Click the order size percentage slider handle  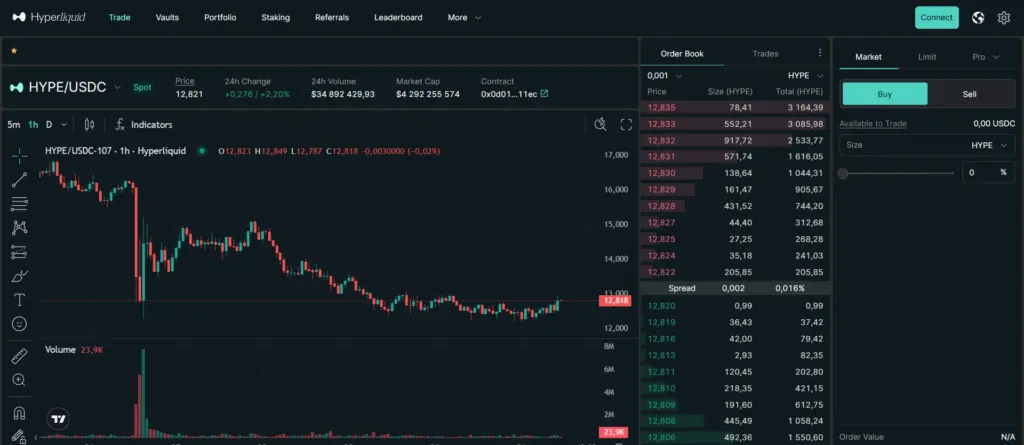(x=843, y=173)
